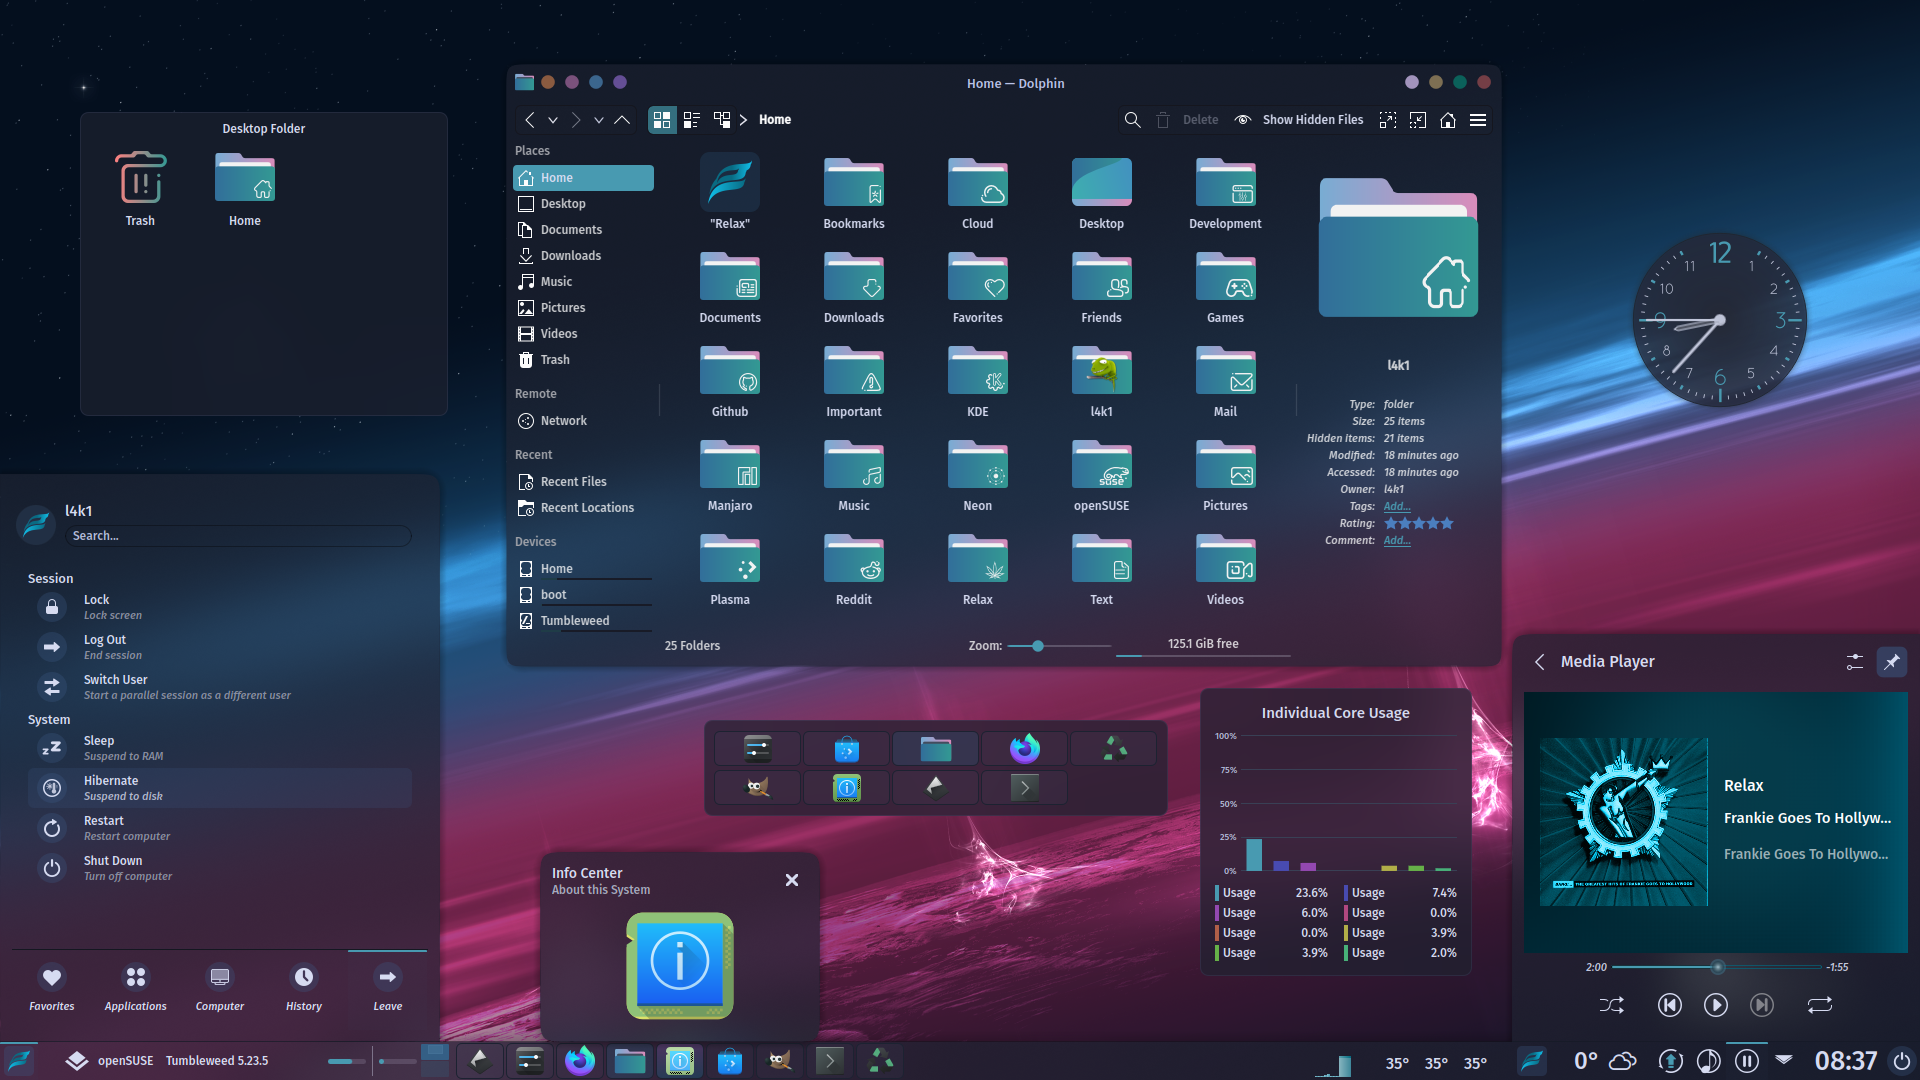This screenshot has width=1920, height=1080.
Task: Expand the forward history dropdown arrow
Action: click(x=599, y=120)
